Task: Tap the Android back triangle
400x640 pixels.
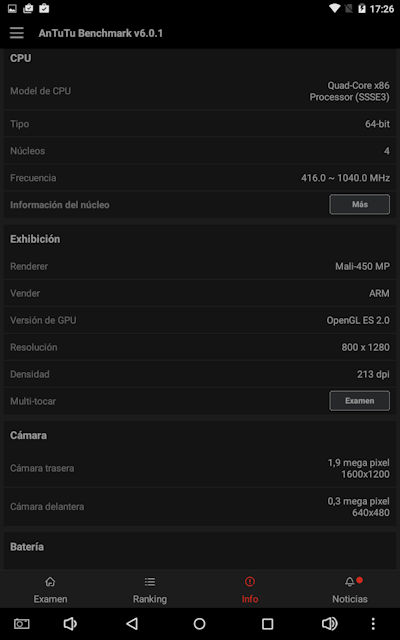Action: tap(132, 624)
